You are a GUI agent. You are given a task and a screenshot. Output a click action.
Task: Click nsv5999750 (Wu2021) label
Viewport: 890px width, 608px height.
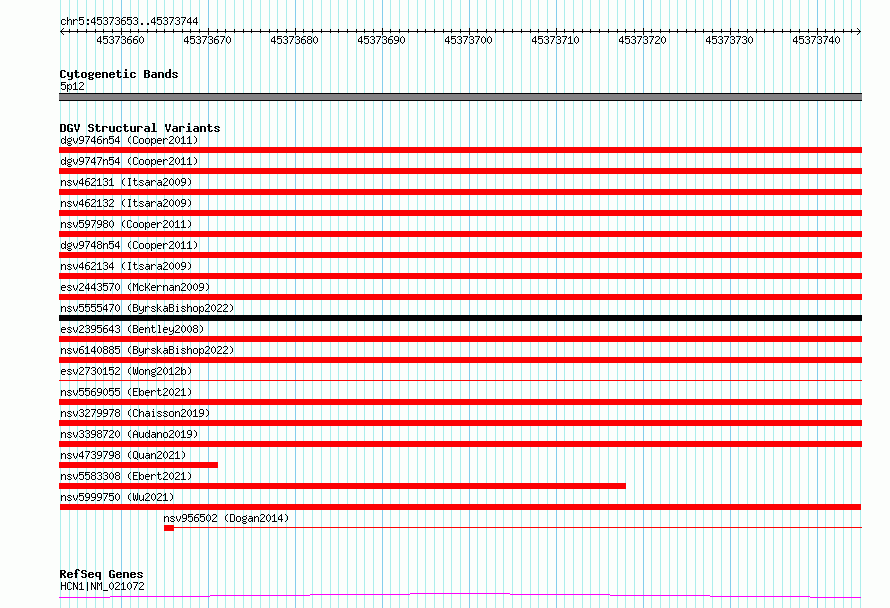(117, 497)
